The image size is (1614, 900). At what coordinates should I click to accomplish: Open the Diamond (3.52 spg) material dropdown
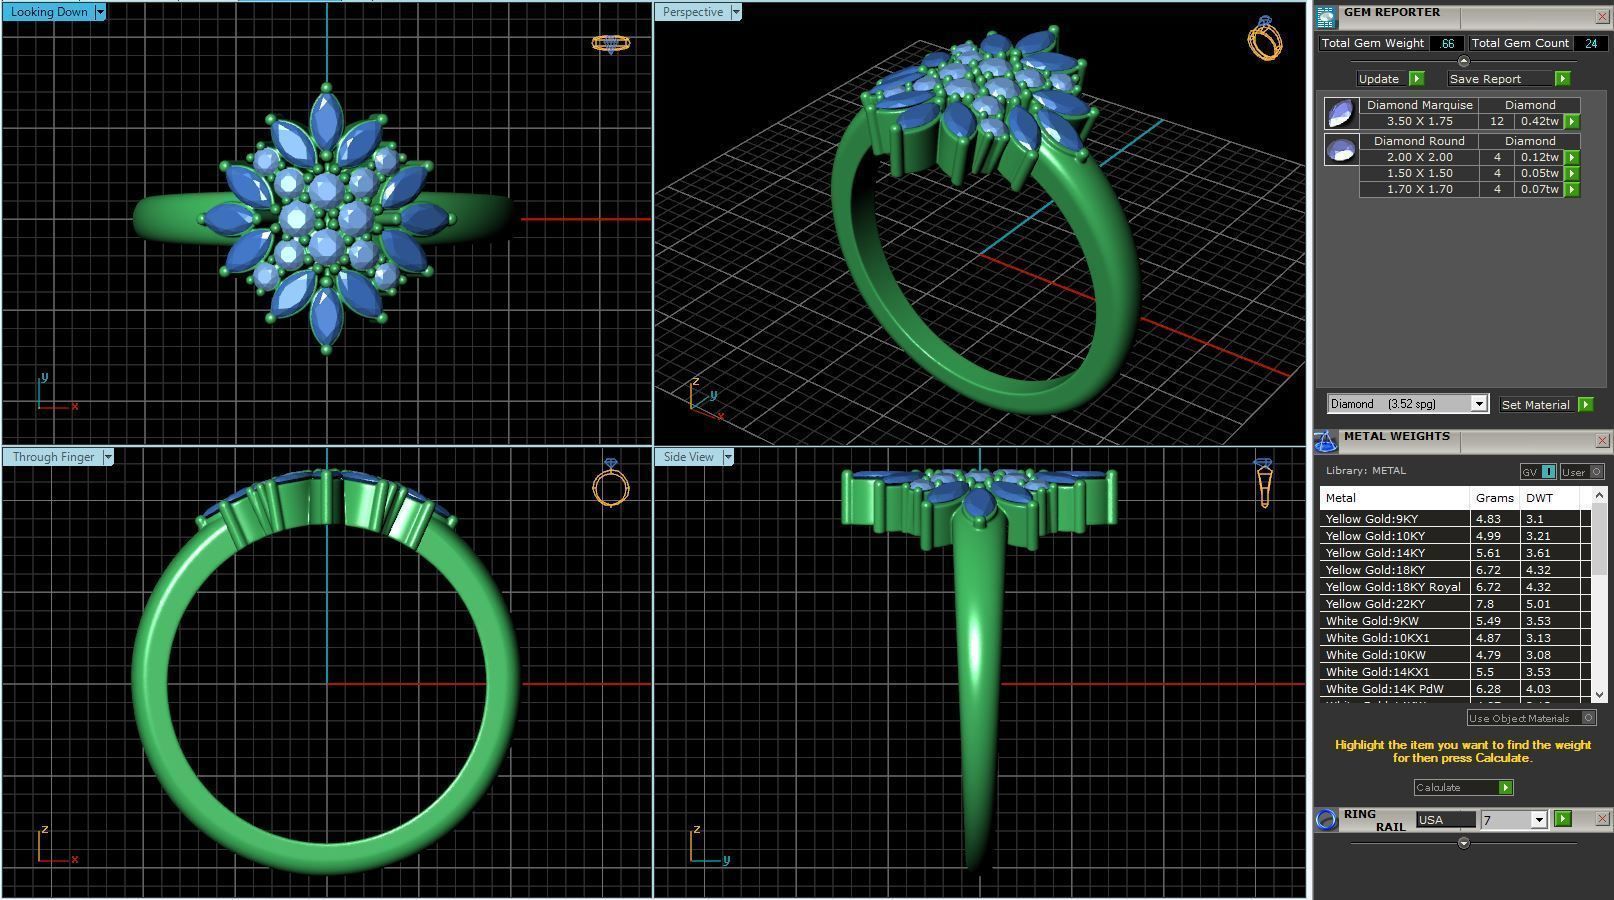tap(1478, 404)
